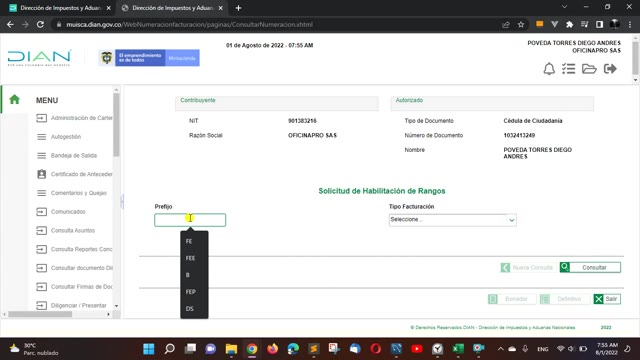Click the Nueva Consulta button
The width and height of the screenshot is (640, 360).
(527, 267)
